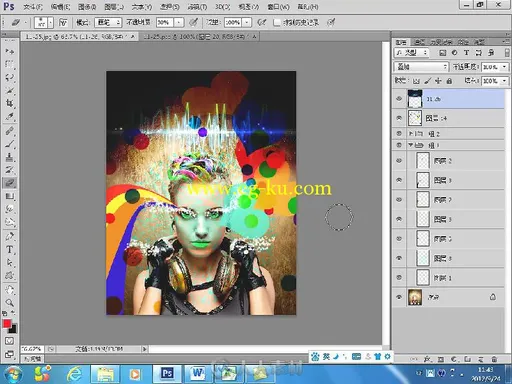Screen dimensions: 512x384
Task: Open the 窗口(W) menu
Action: (278, 7)
